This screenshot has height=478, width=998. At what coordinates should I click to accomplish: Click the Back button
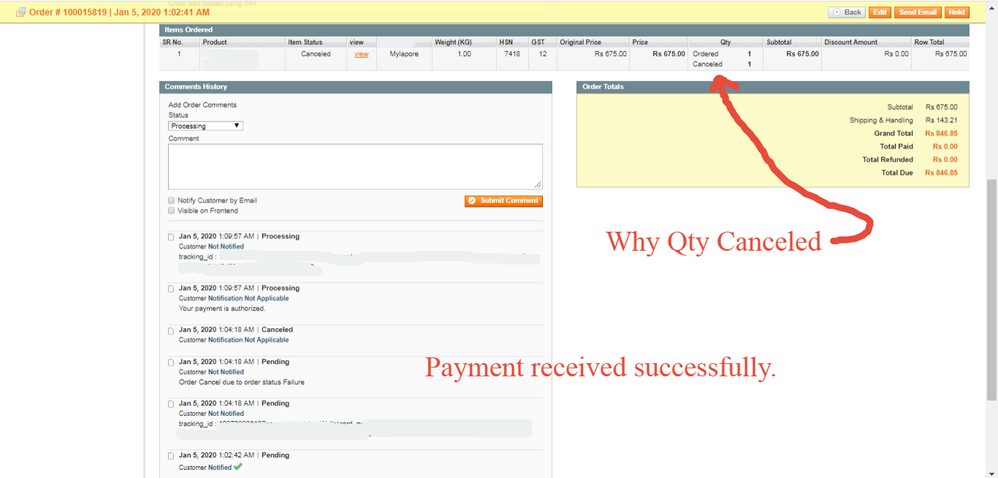click(x=846, y=12)
